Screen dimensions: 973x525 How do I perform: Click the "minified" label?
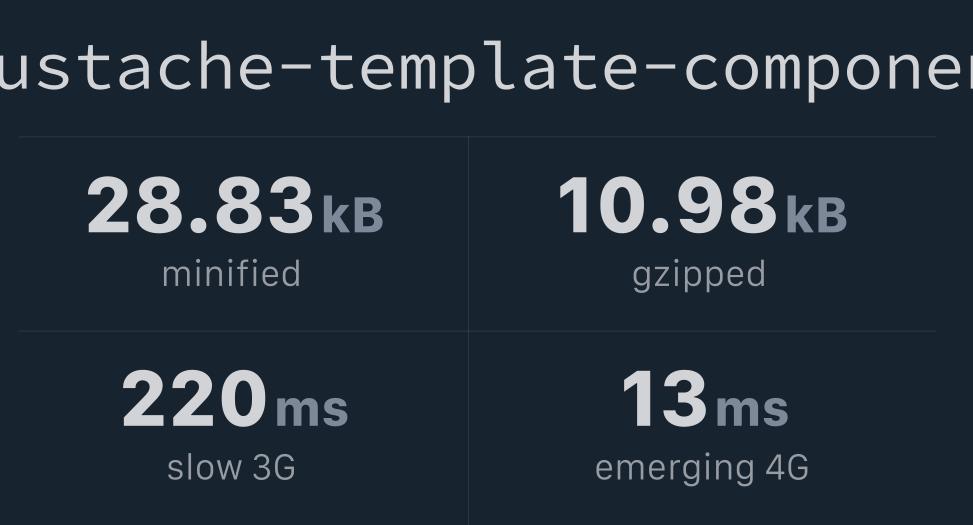click(231, 274)
